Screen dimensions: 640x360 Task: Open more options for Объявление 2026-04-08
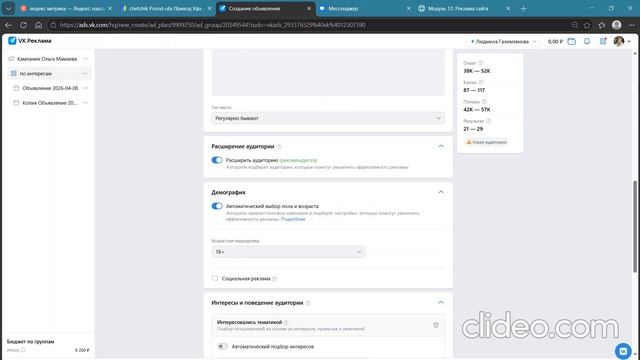85,88
